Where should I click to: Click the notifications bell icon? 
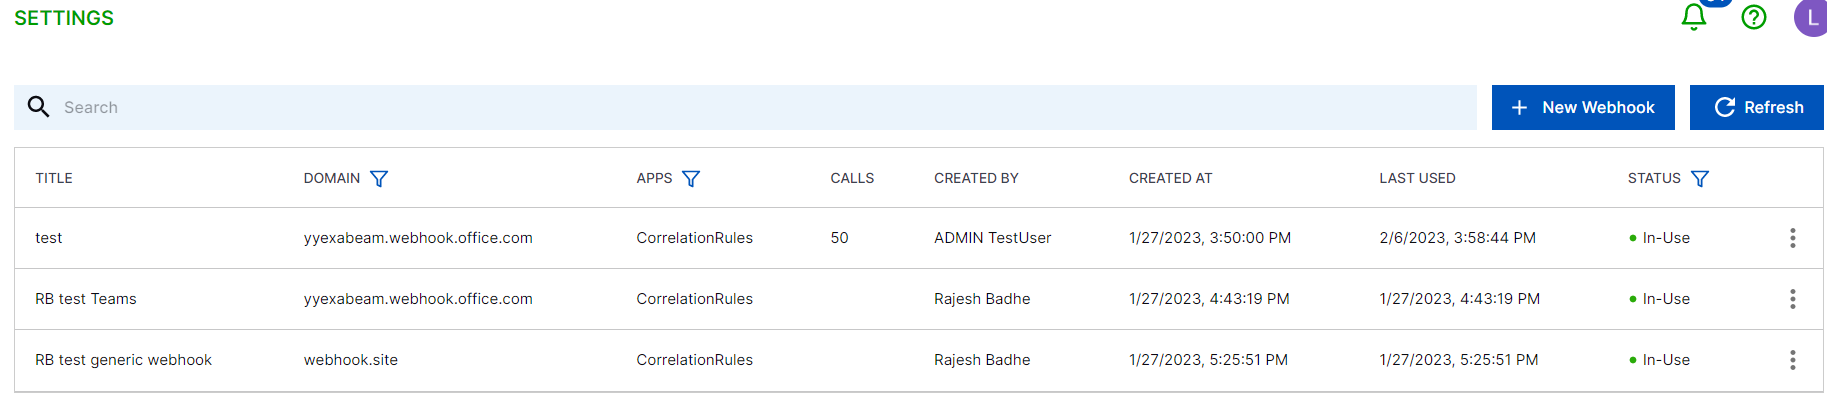click(x=1694, y=17)
